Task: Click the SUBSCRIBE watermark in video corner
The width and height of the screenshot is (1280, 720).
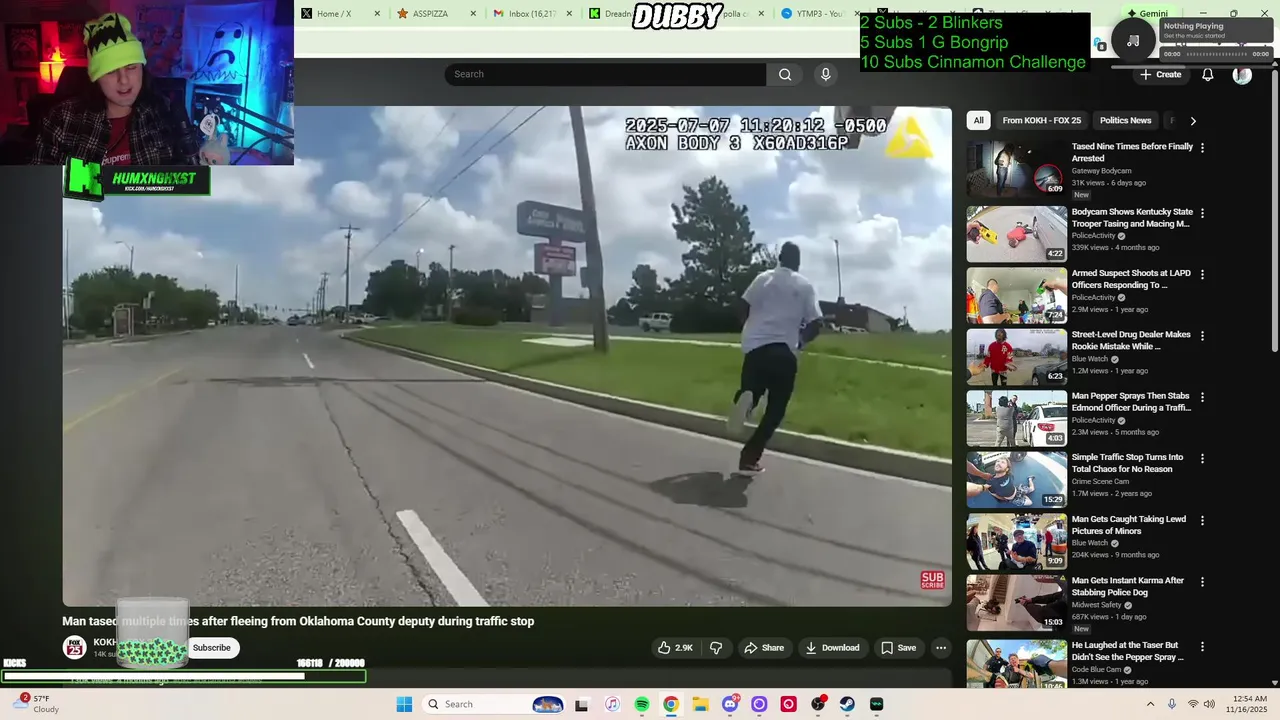Action: click(932, 580)
